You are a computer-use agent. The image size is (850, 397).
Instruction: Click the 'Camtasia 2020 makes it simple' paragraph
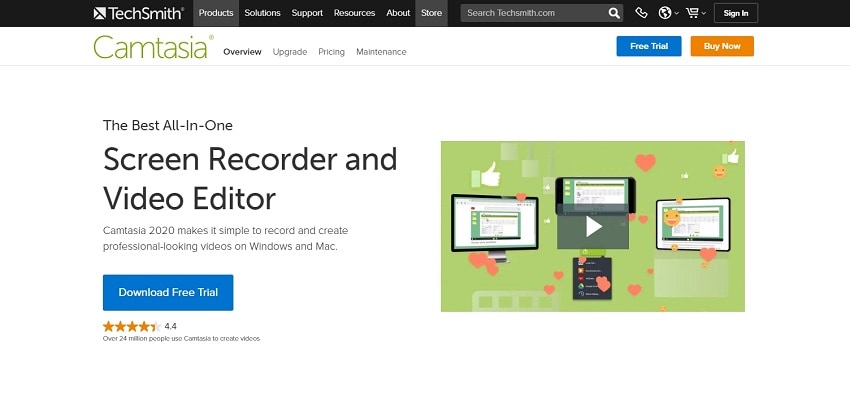pyautogui.click(x=226, y=239)
